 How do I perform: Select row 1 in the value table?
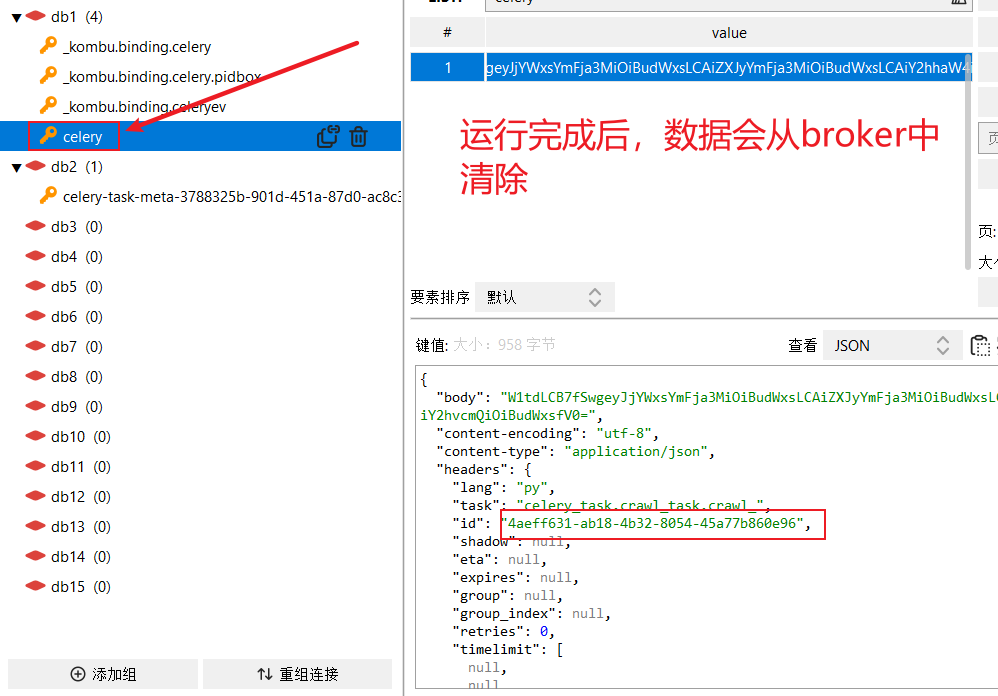pos(691,67)
